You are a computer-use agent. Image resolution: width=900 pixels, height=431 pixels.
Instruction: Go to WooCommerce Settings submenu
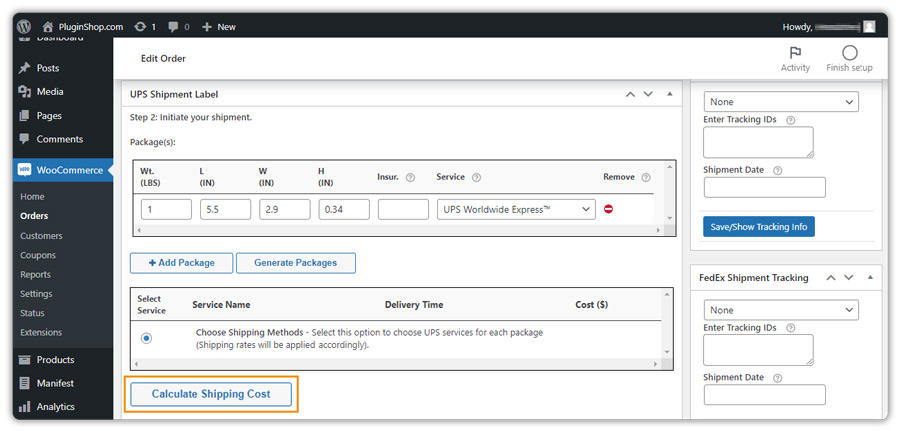coord(36,293)
